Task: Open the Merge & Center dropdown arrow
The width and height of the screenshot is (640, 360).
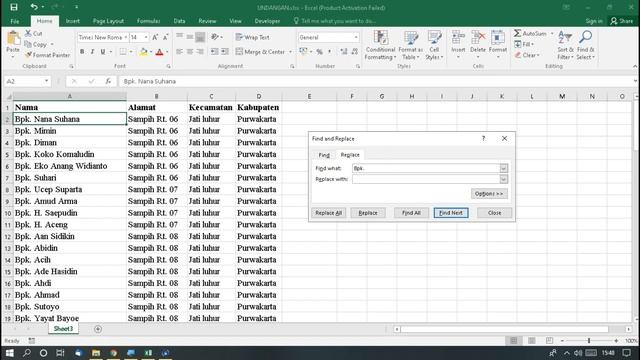Action: point(291,52)
